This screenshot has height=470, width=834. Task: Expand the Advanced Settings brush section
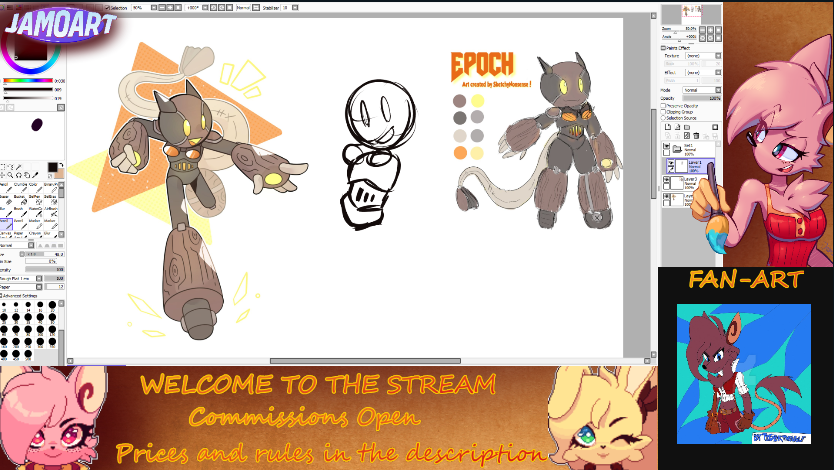[1, 296]
